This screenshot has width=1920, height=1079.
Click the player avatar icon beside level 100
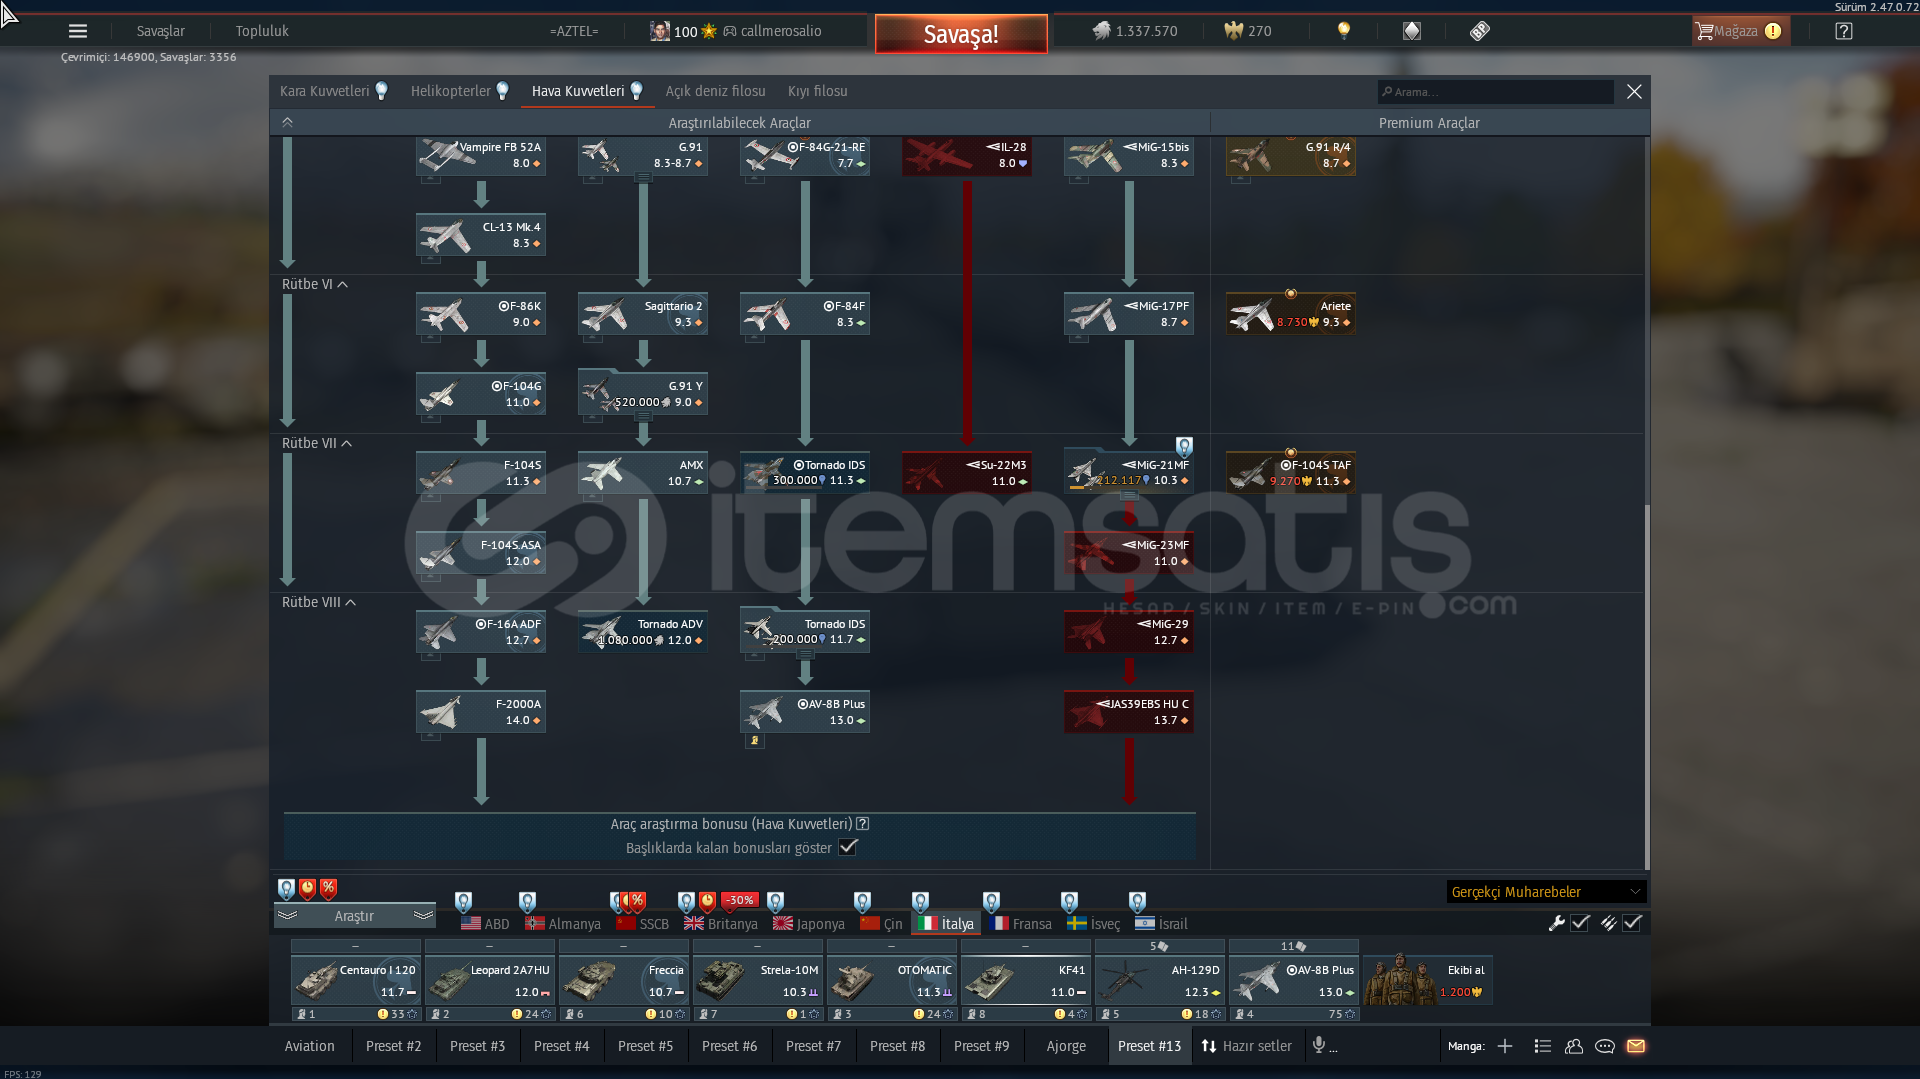click(x=659, y=31)
